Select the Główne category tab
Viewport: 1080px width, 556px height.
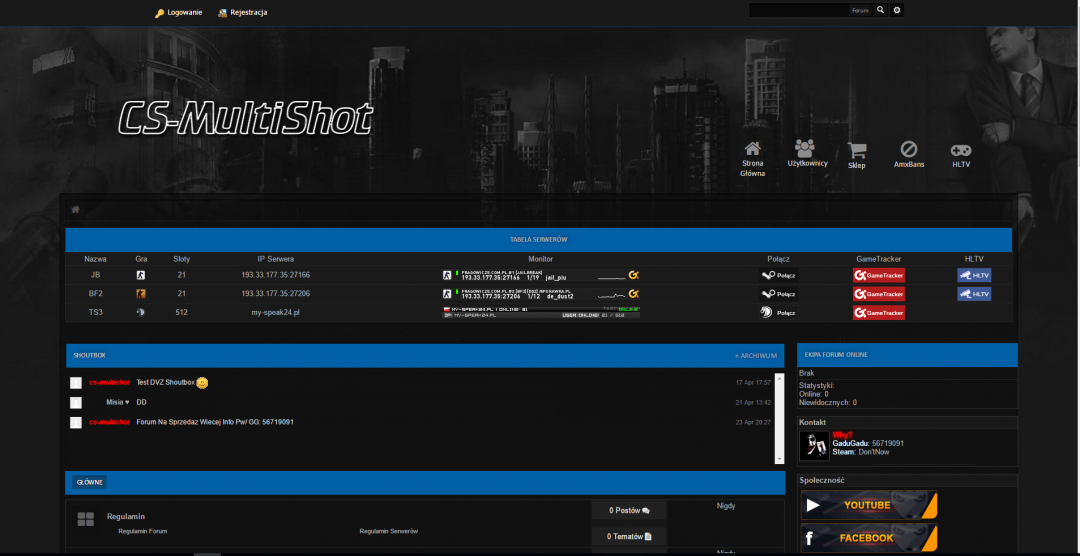click(89, 482)
